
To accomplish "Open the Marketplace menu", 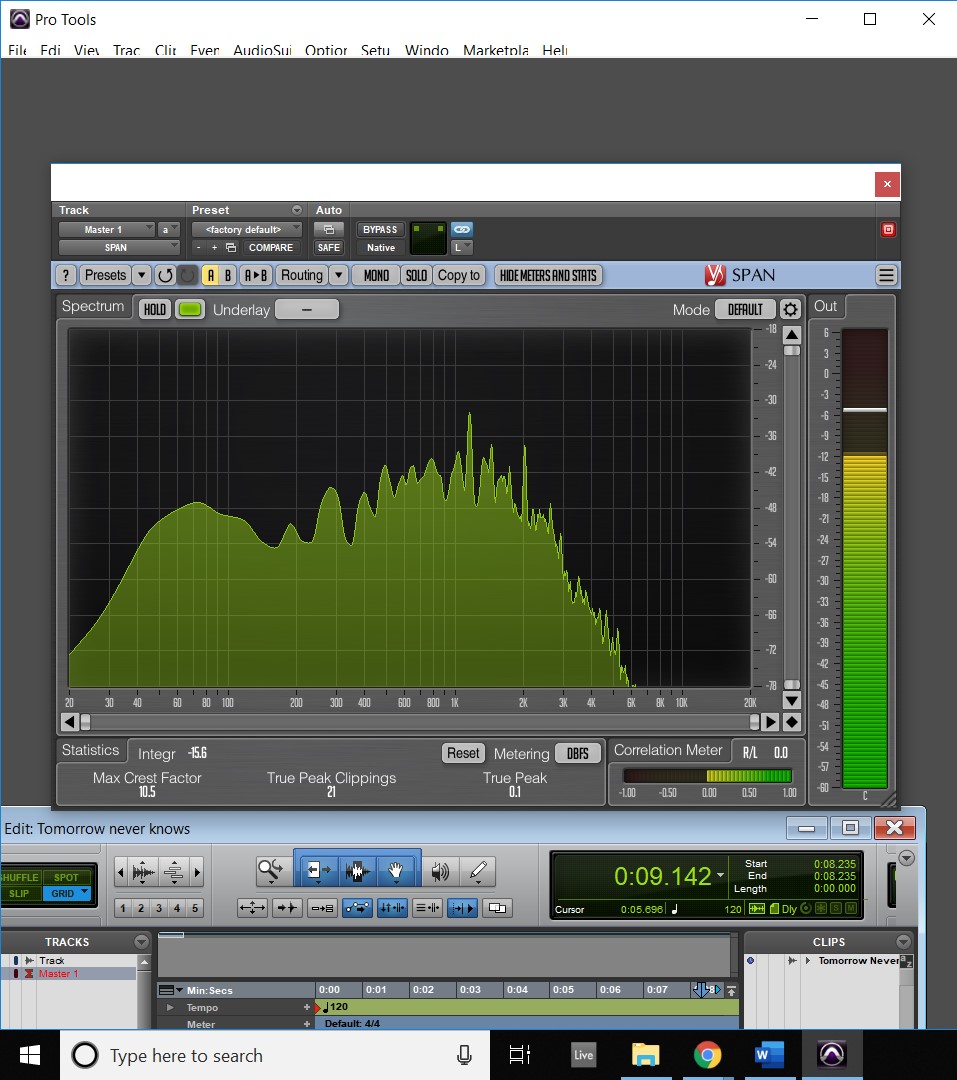I will click(x=495, y=50).
